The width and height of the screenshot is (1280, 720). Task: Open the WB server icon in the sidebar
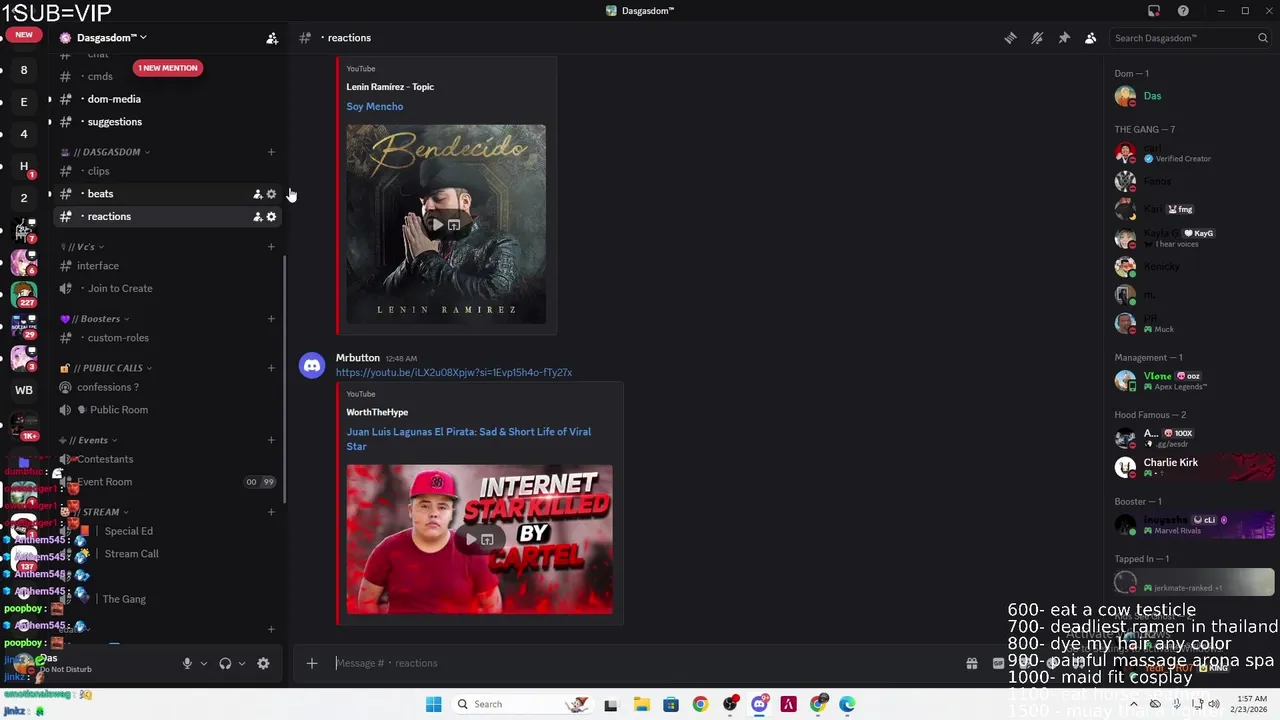(x=24, y=390)
